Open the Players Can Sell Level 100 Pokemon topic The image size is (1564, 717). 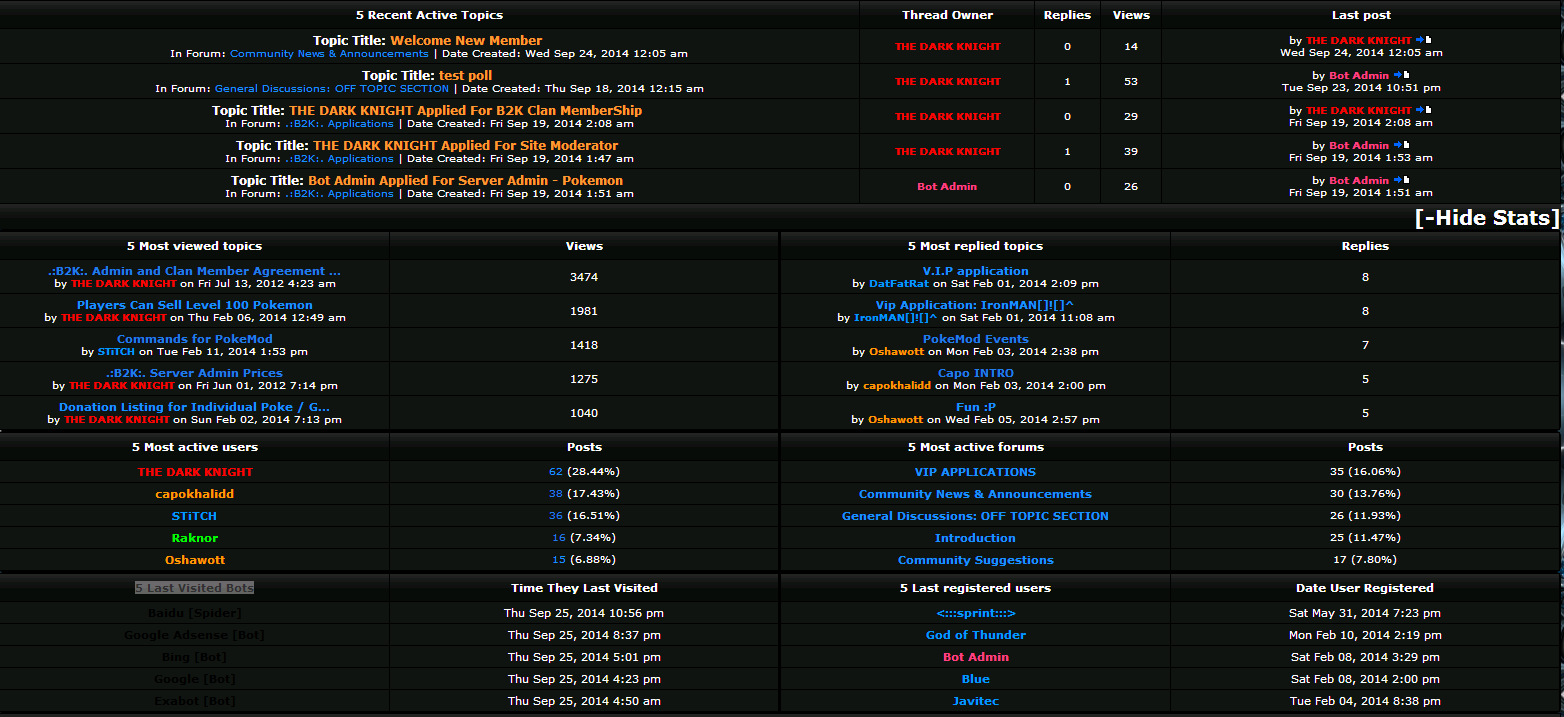pyautogui.click(x=195, y=305)
